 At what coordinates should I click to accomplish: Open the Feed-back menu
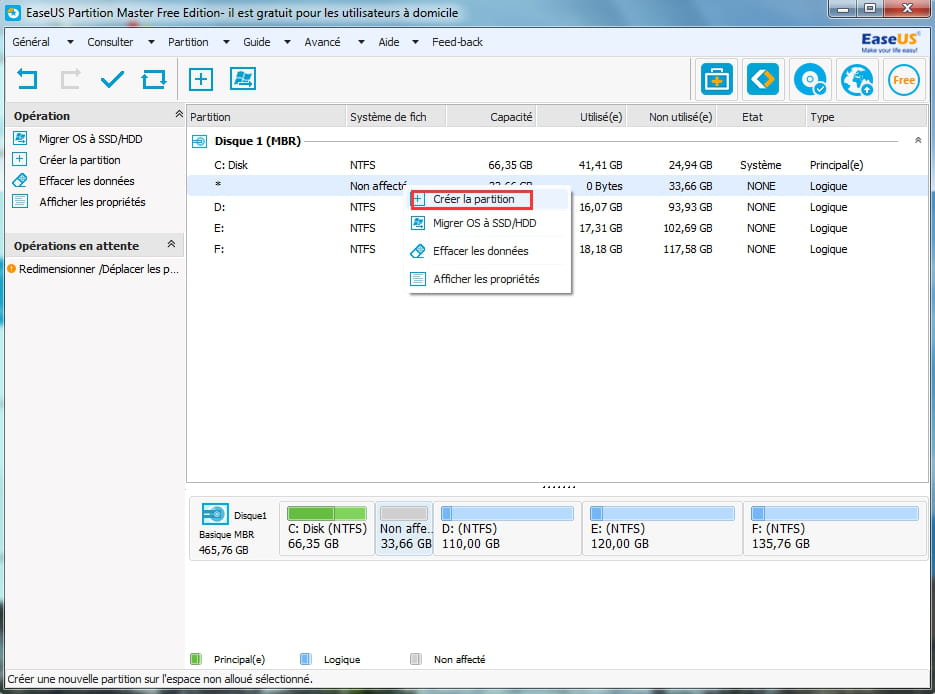(x=457, y=42)
